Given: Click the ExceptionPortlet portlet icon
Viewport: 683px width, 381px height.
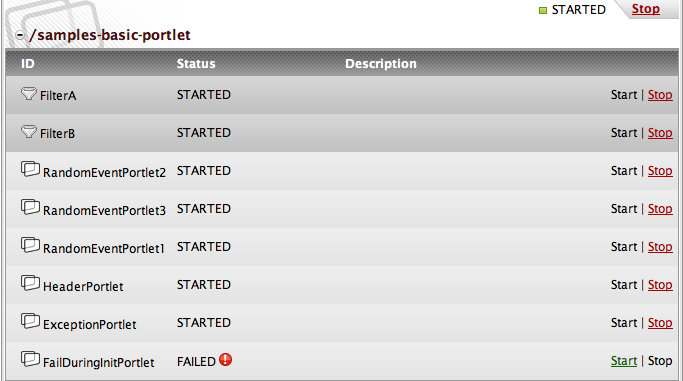Looking at the screenshot, I should (30, 321).
